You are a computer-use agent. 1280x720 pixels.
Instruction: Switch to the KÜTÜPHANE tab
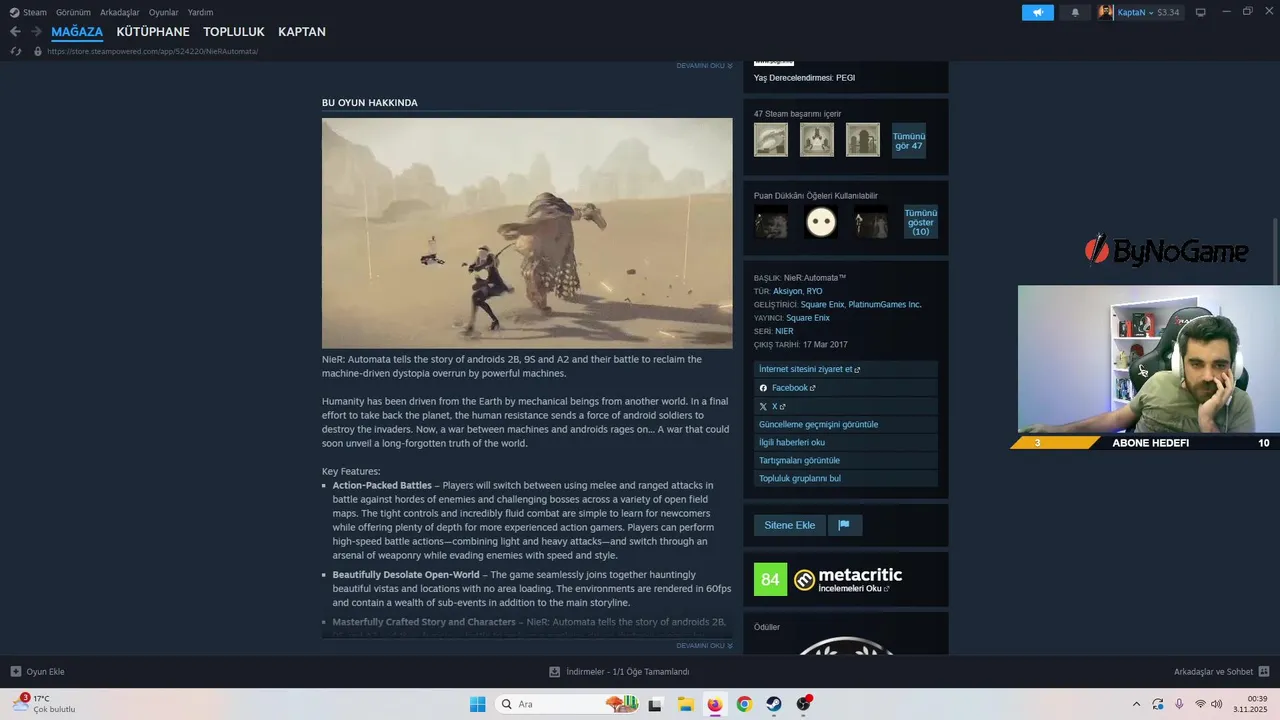(x=153, y=32)
